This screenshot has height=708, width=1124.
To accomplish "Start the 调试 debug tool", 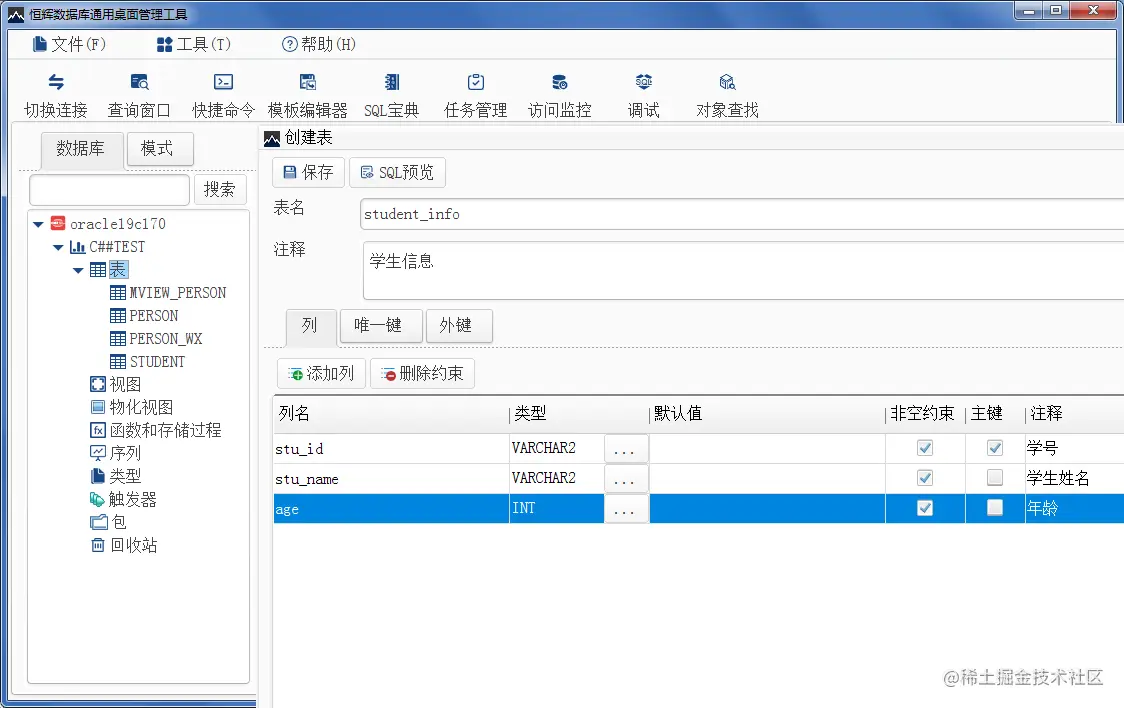I will click(x=644, y=96).
